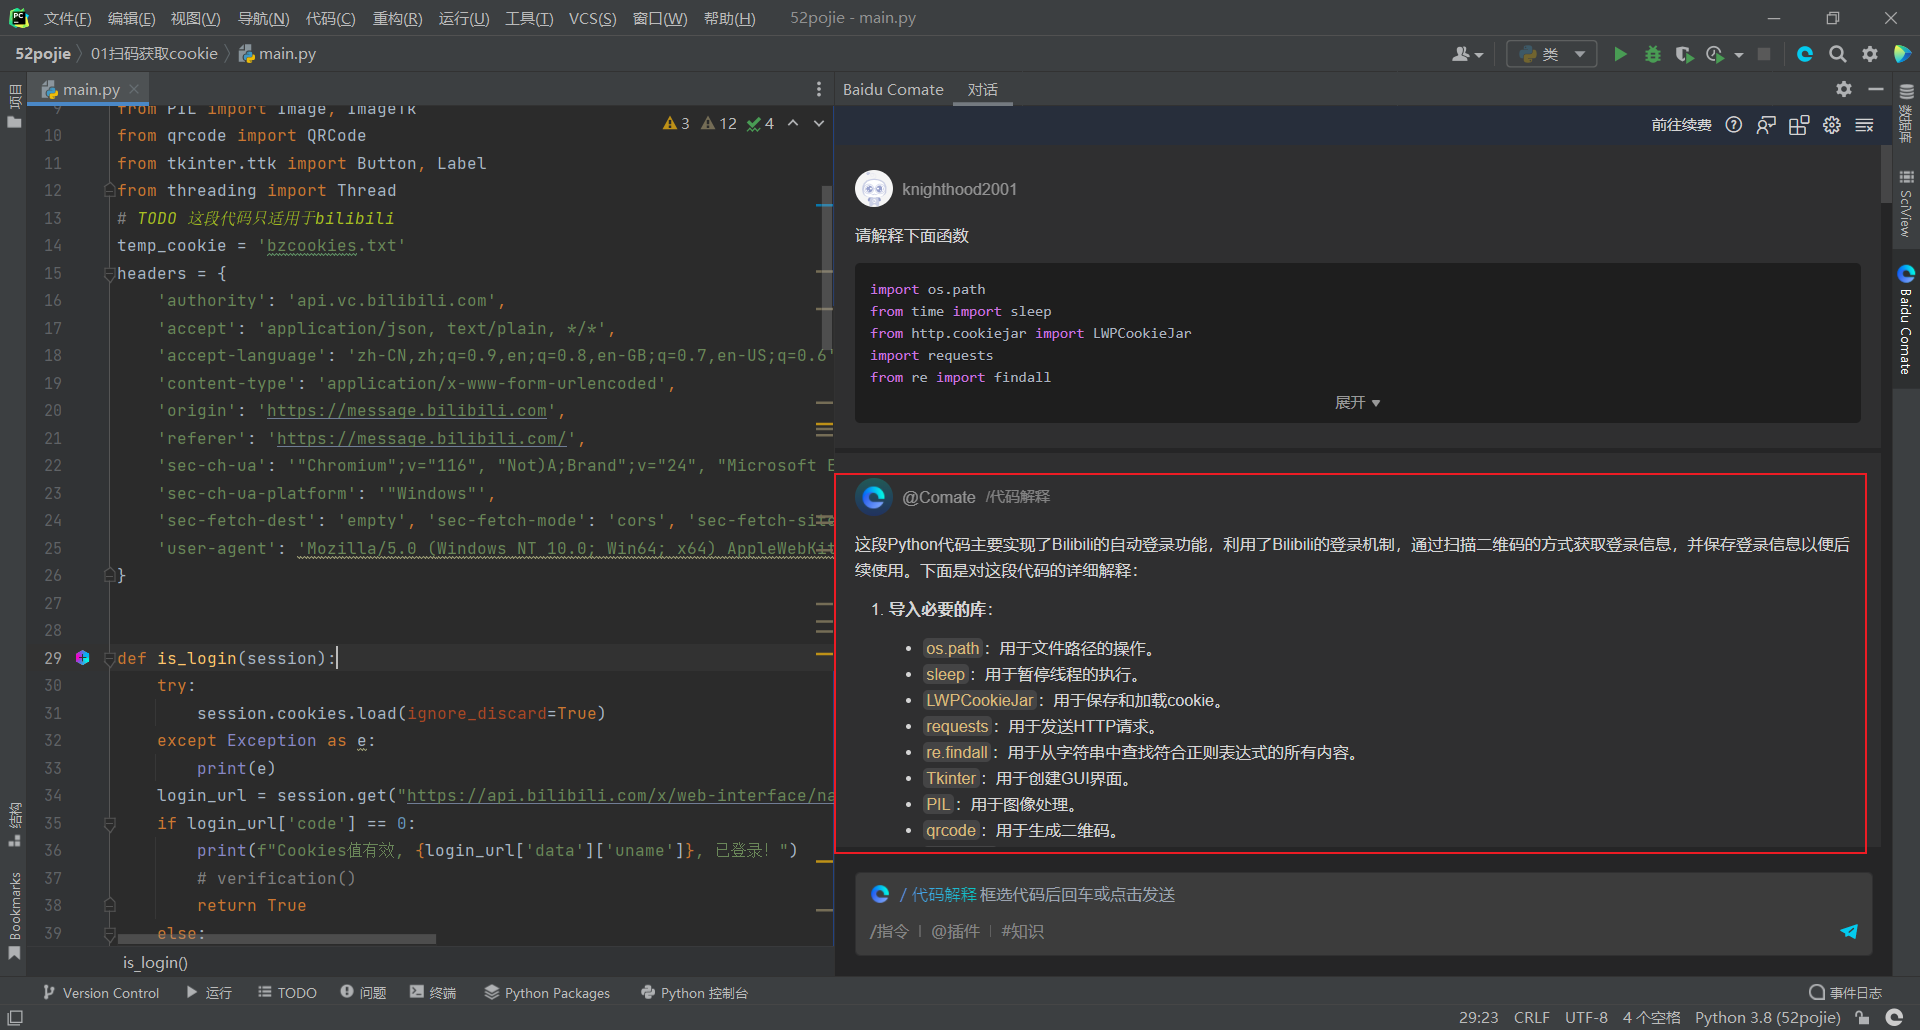Switch to the 对话 tab
This screenshot has height=1030, width=1920.
tap(983, 89)
